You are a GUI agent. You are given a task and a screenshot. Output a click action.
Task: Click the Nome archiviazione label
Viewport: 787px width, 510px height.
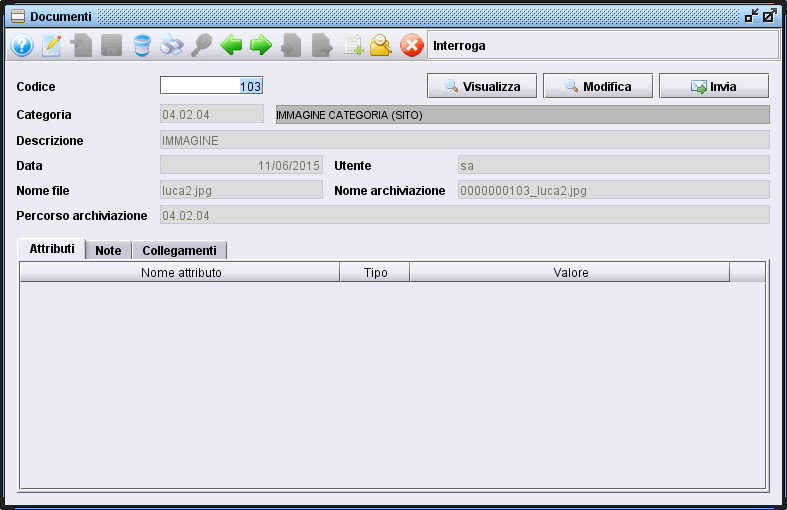point(389,191)
